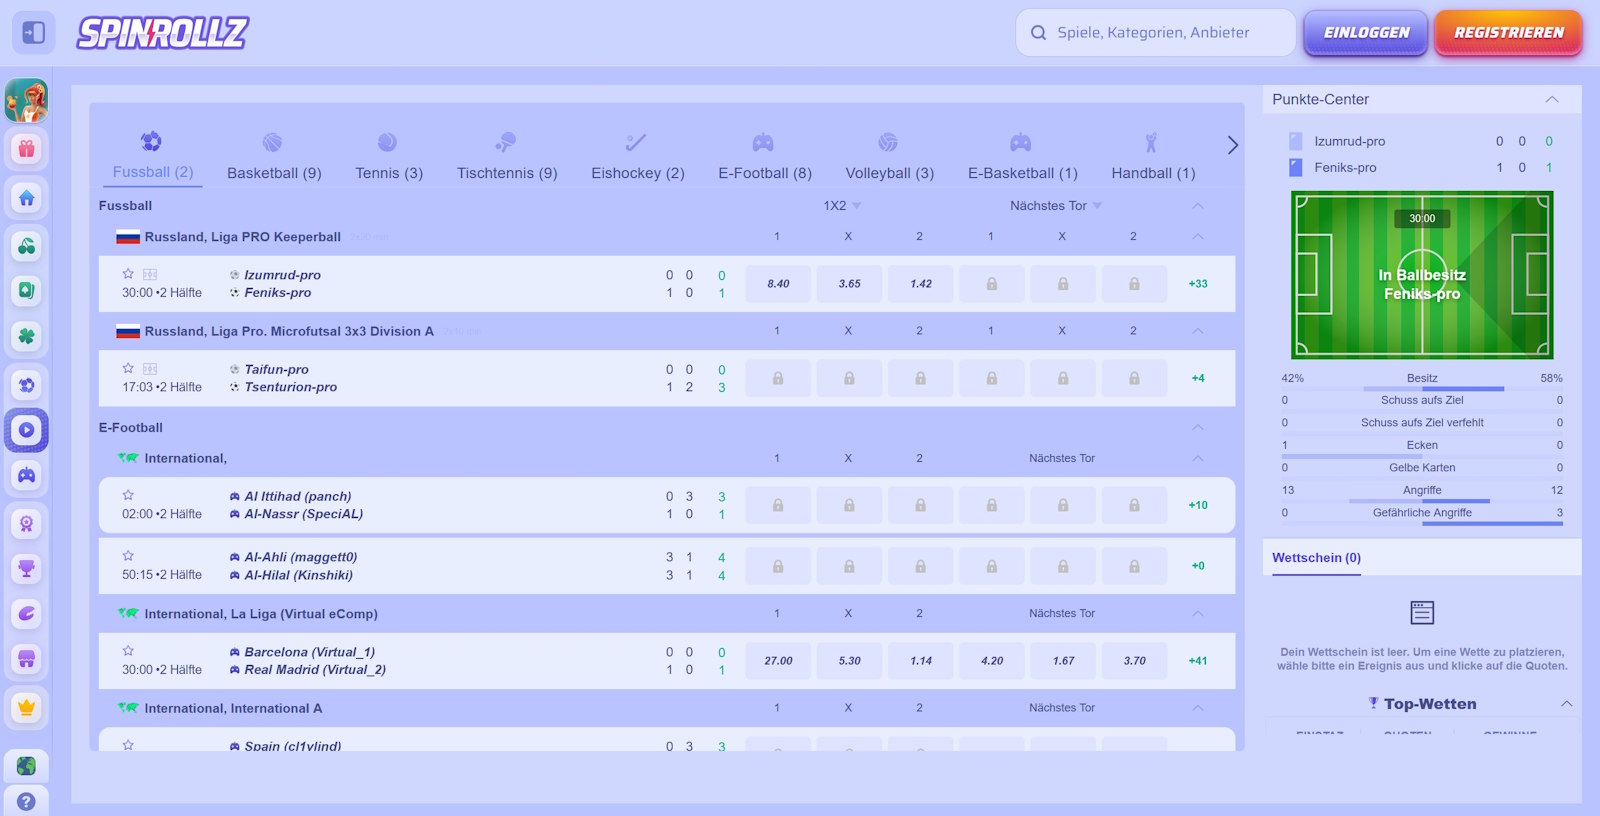Collapse the Punkte-Center panel
The width and height of the screenshot is (1600, 816).
click(x=1552, y=99)
